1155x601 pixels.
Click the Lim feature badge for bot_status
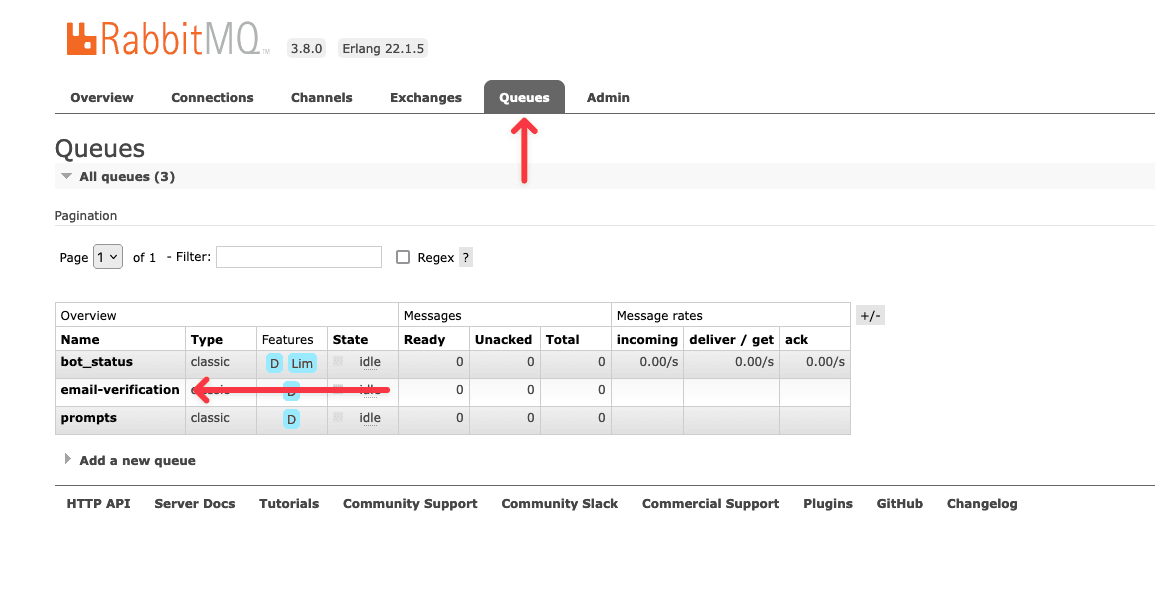tap(302, 363)
